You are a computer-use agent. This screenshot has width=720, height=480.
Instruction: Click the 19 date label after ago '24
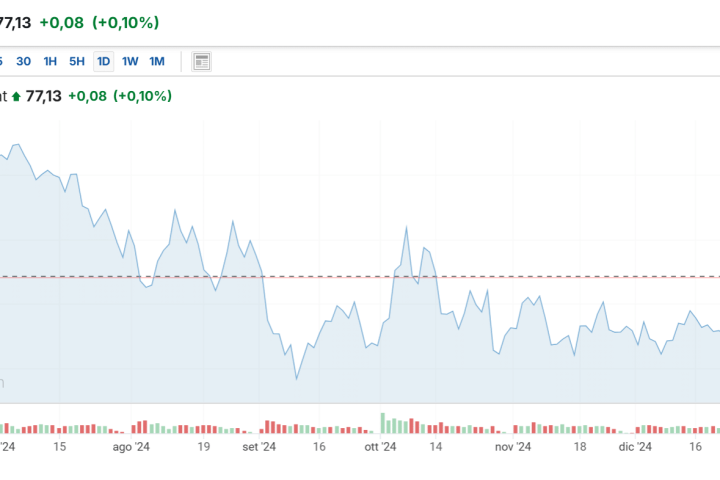pos(203,448)
